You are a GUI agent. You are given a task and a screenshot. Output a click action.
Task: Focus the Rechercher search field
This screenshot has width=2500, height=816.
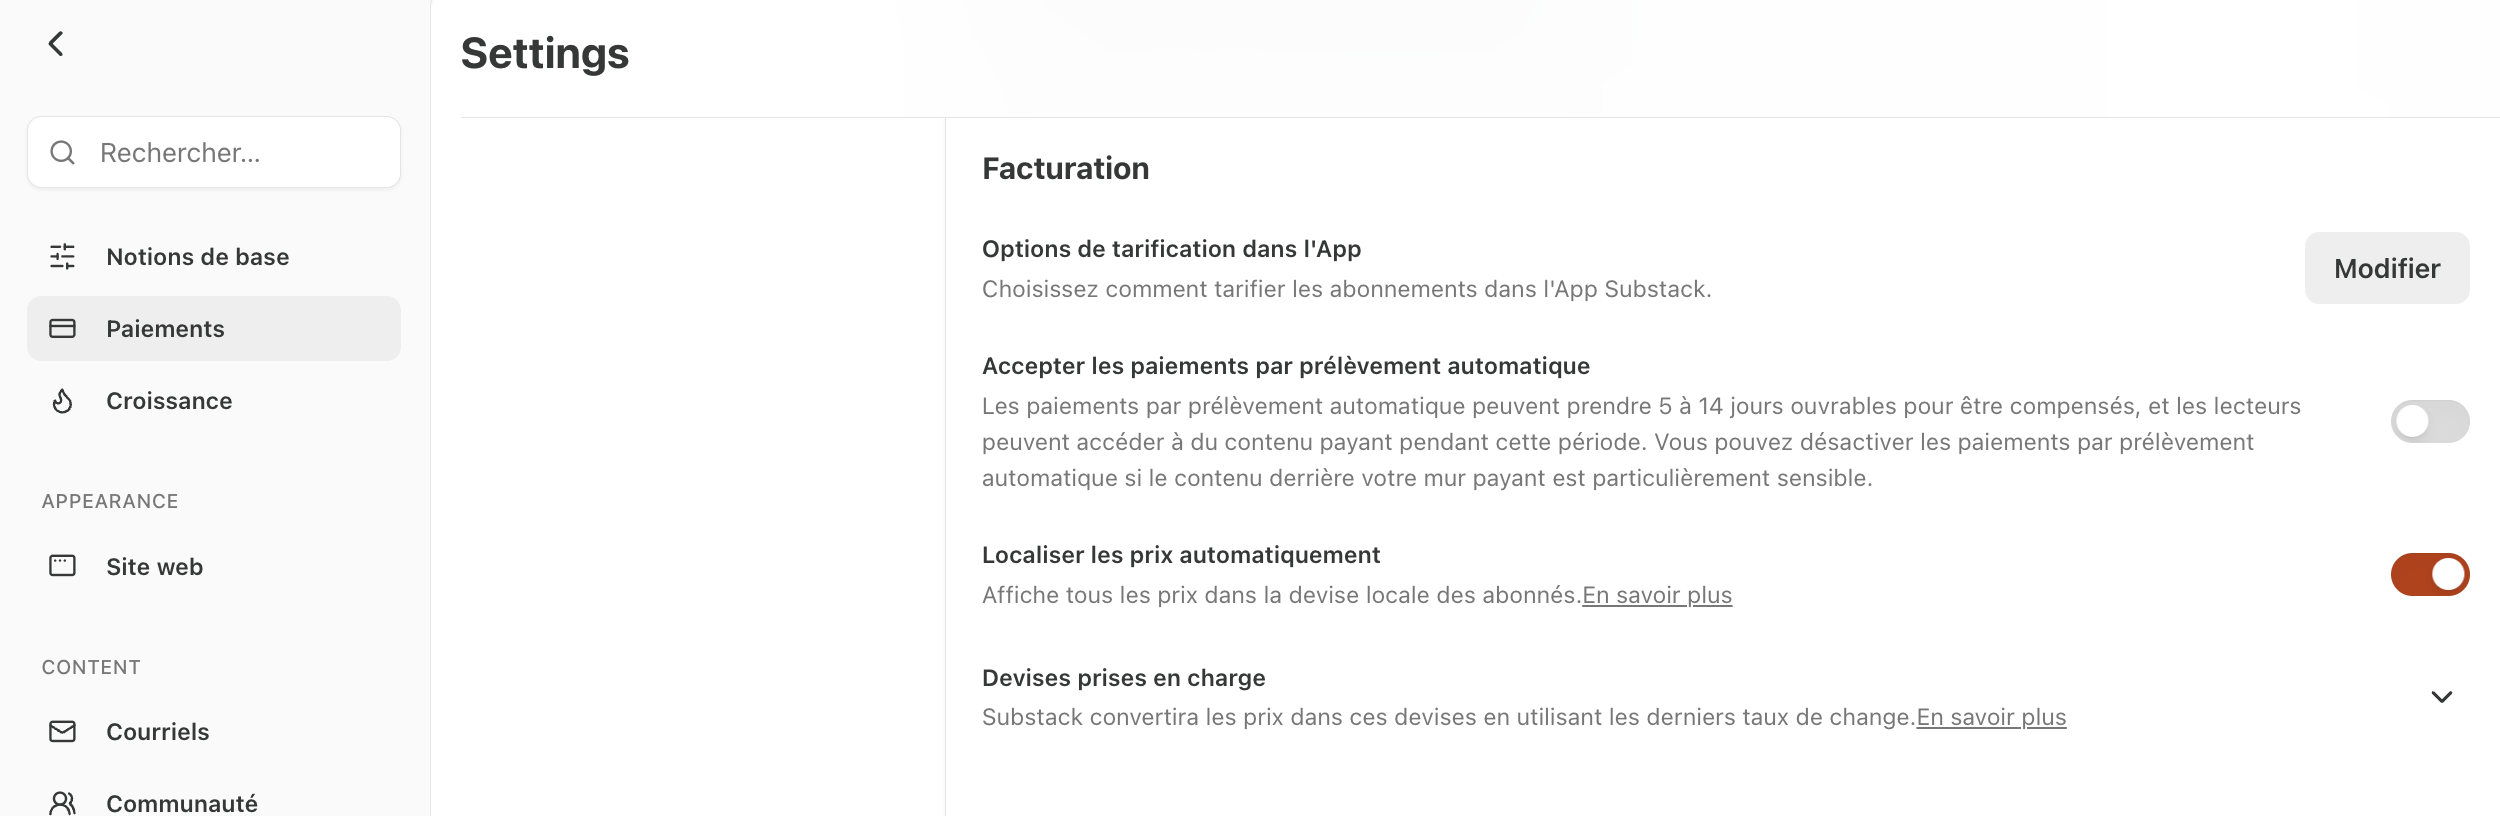click(214, 152)
